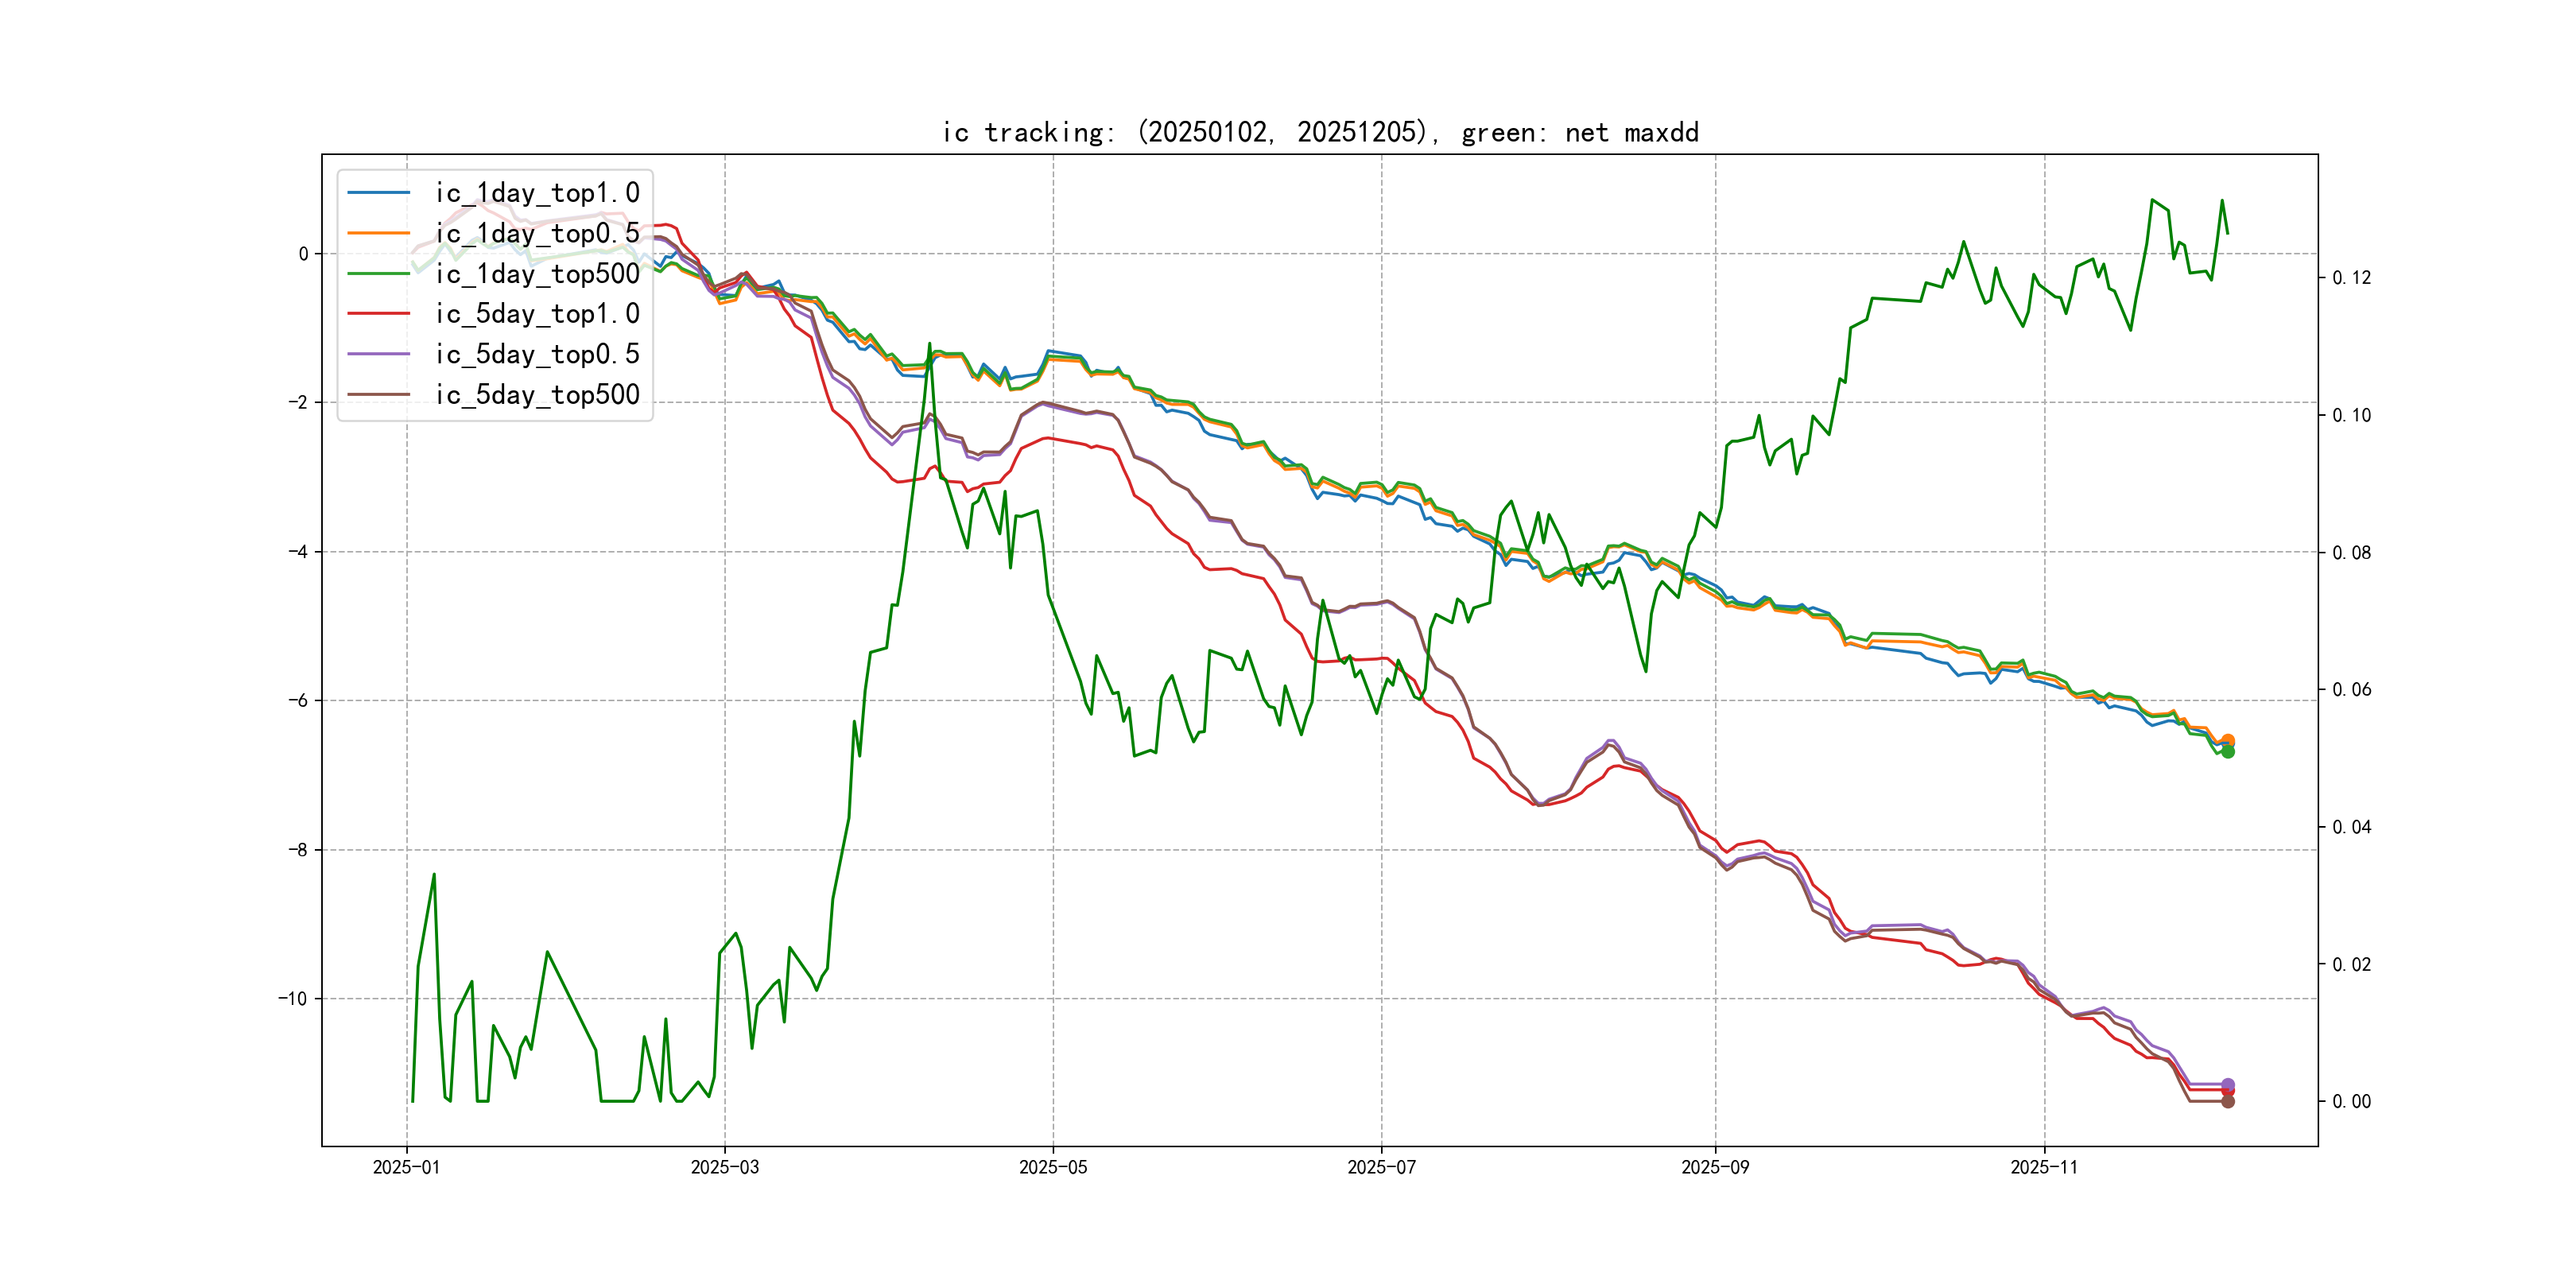Click the ic_5day_top0.5 legend label

click(x=537, y=354)
